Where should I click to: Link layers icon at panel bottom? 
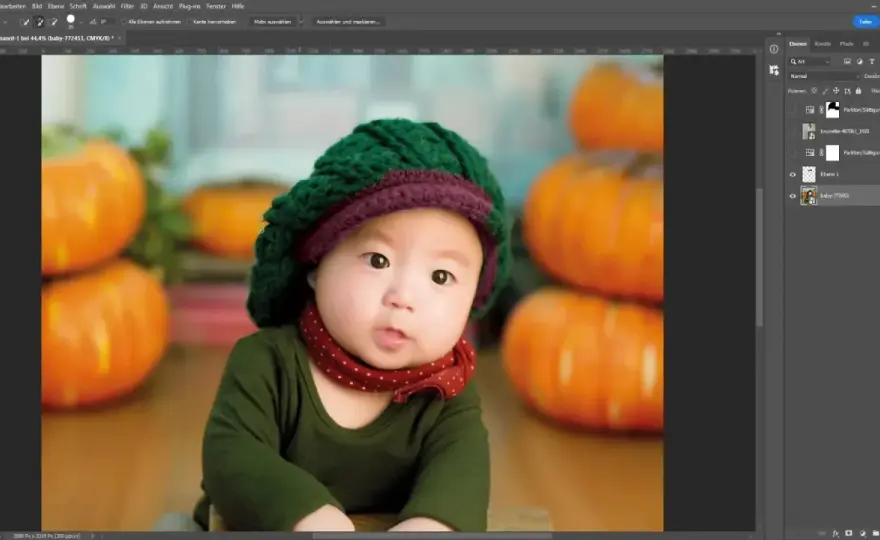click(822, 533)
